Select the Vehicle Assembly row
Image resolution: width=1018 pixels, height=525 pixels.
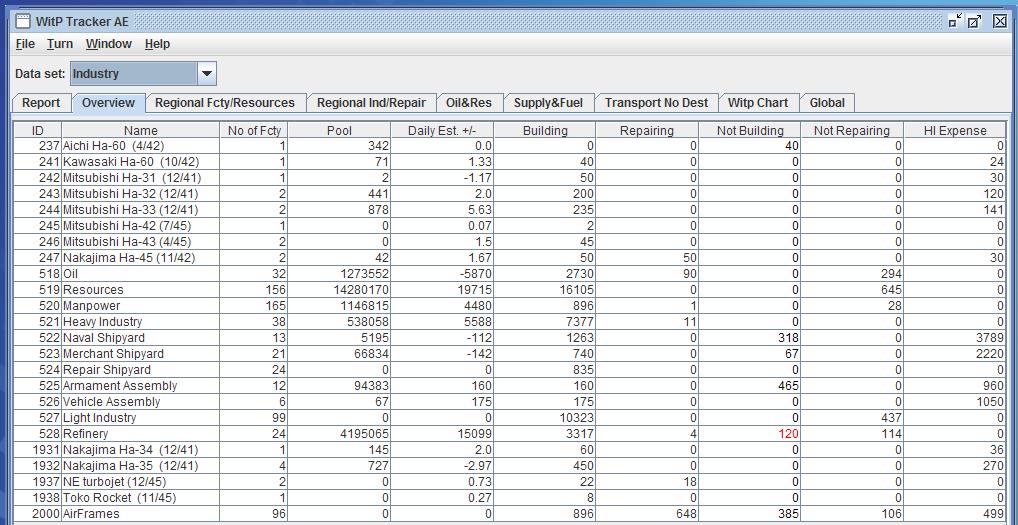click(x=510, y=402)
